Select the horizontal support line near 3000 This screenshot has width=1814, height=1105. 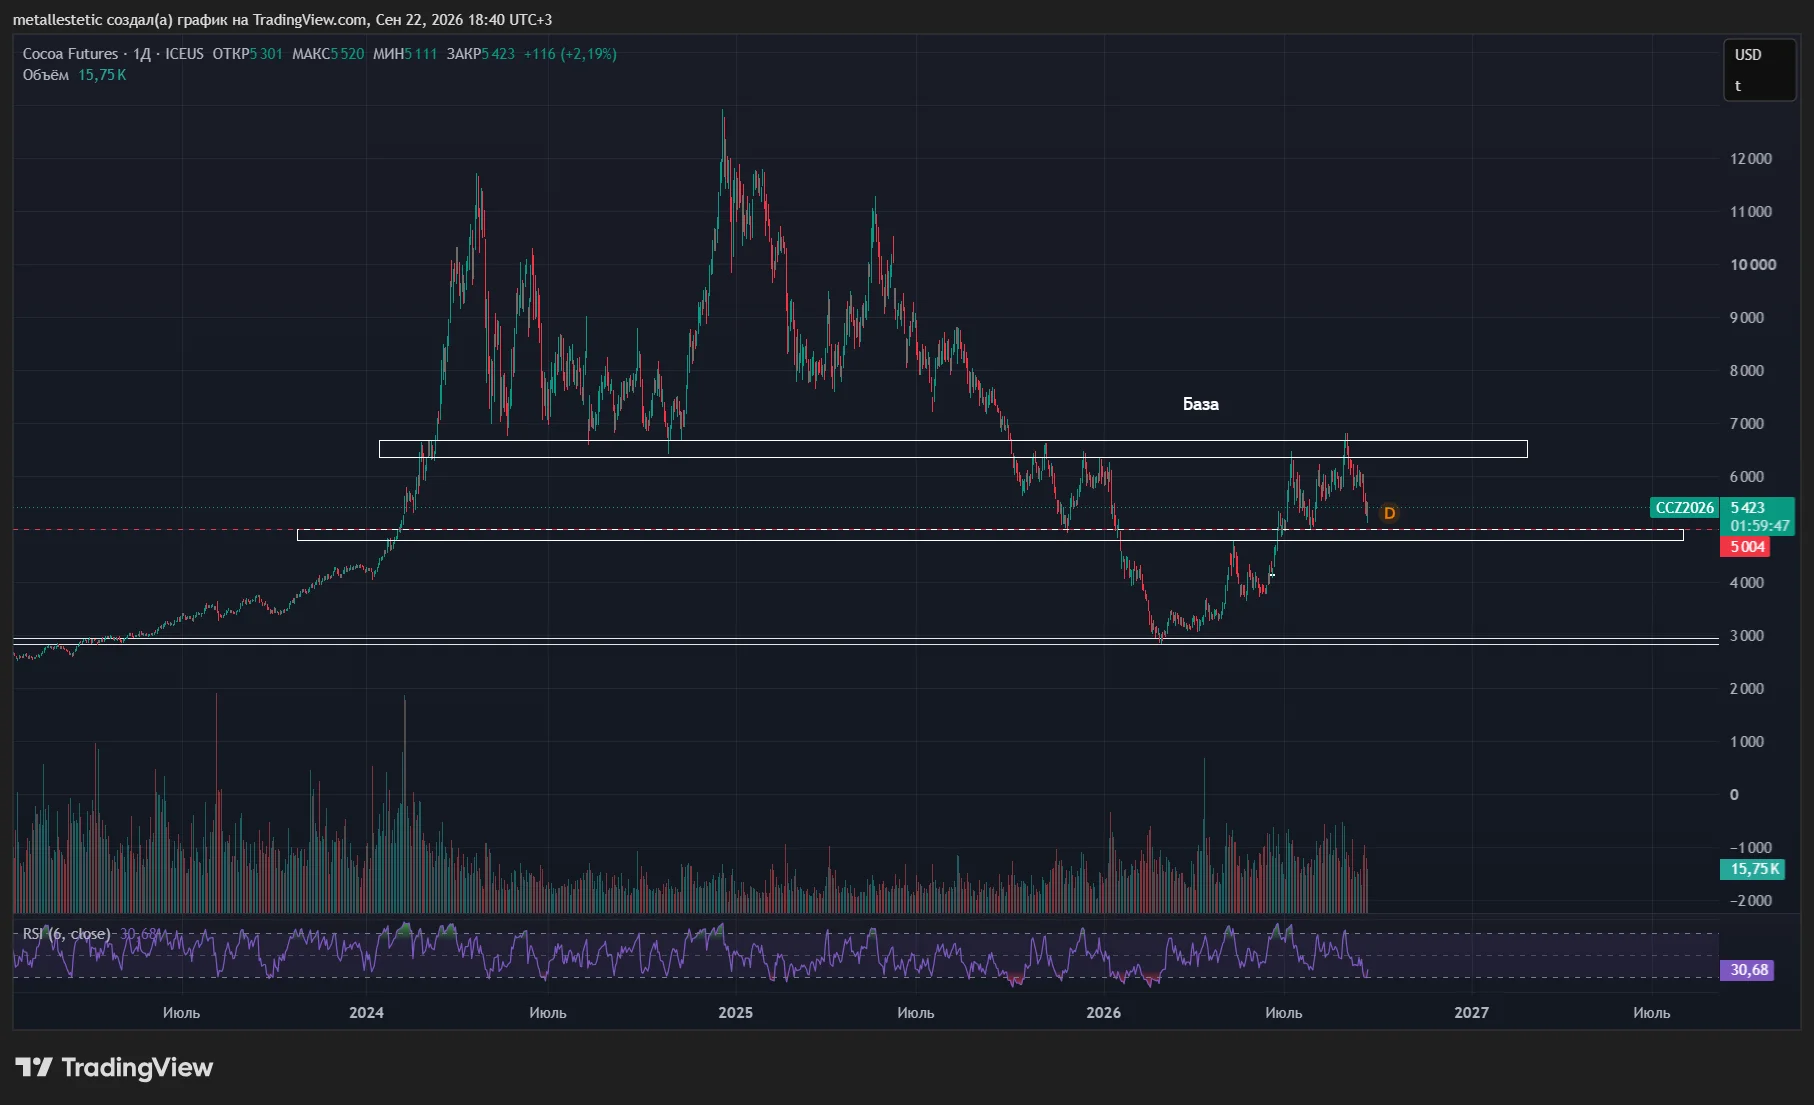click(x=866, y=641)
